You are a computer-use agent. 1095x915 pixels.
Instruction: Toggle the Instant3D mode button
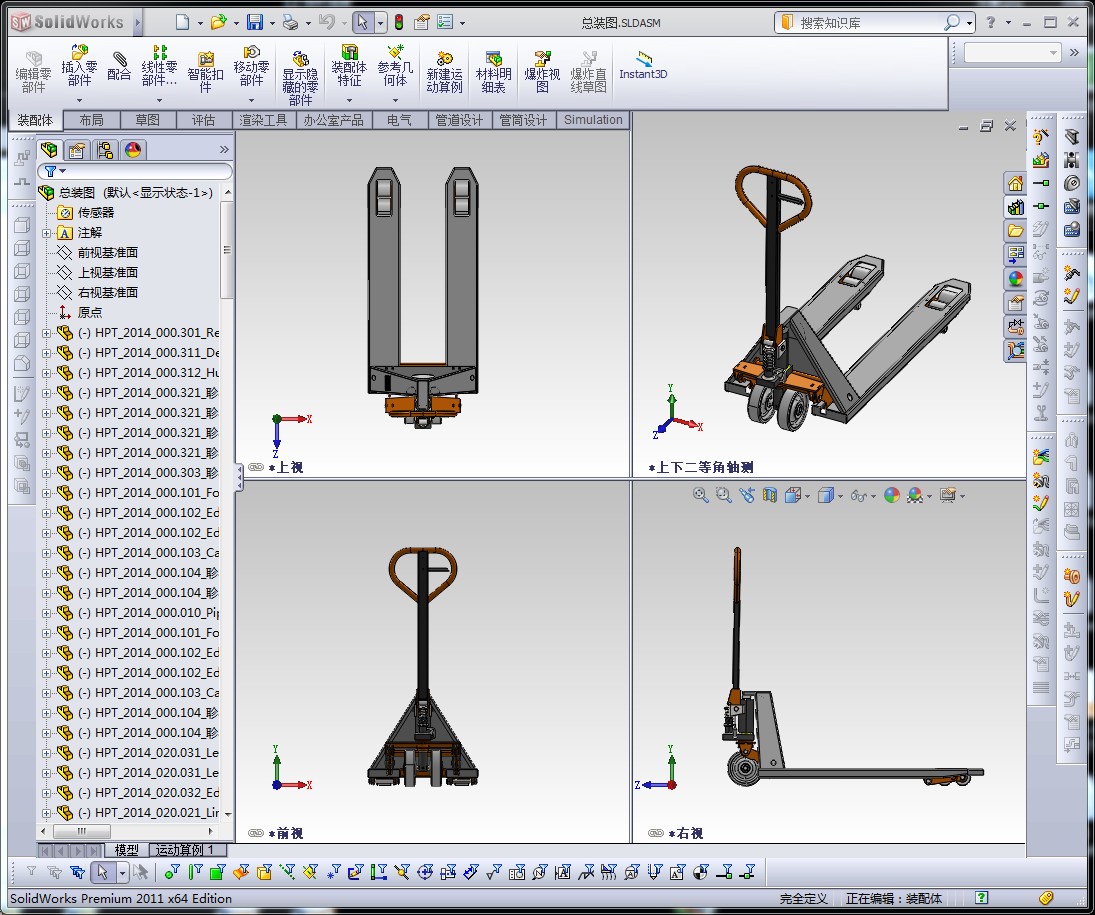click(x=643, y=65)
